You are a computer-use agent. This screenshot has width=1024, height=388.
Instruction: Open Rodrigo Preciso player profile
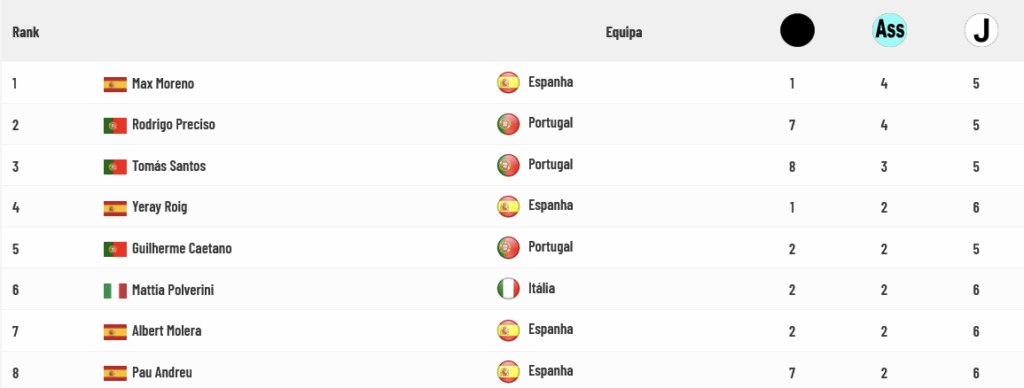click(x=173, y=125)
